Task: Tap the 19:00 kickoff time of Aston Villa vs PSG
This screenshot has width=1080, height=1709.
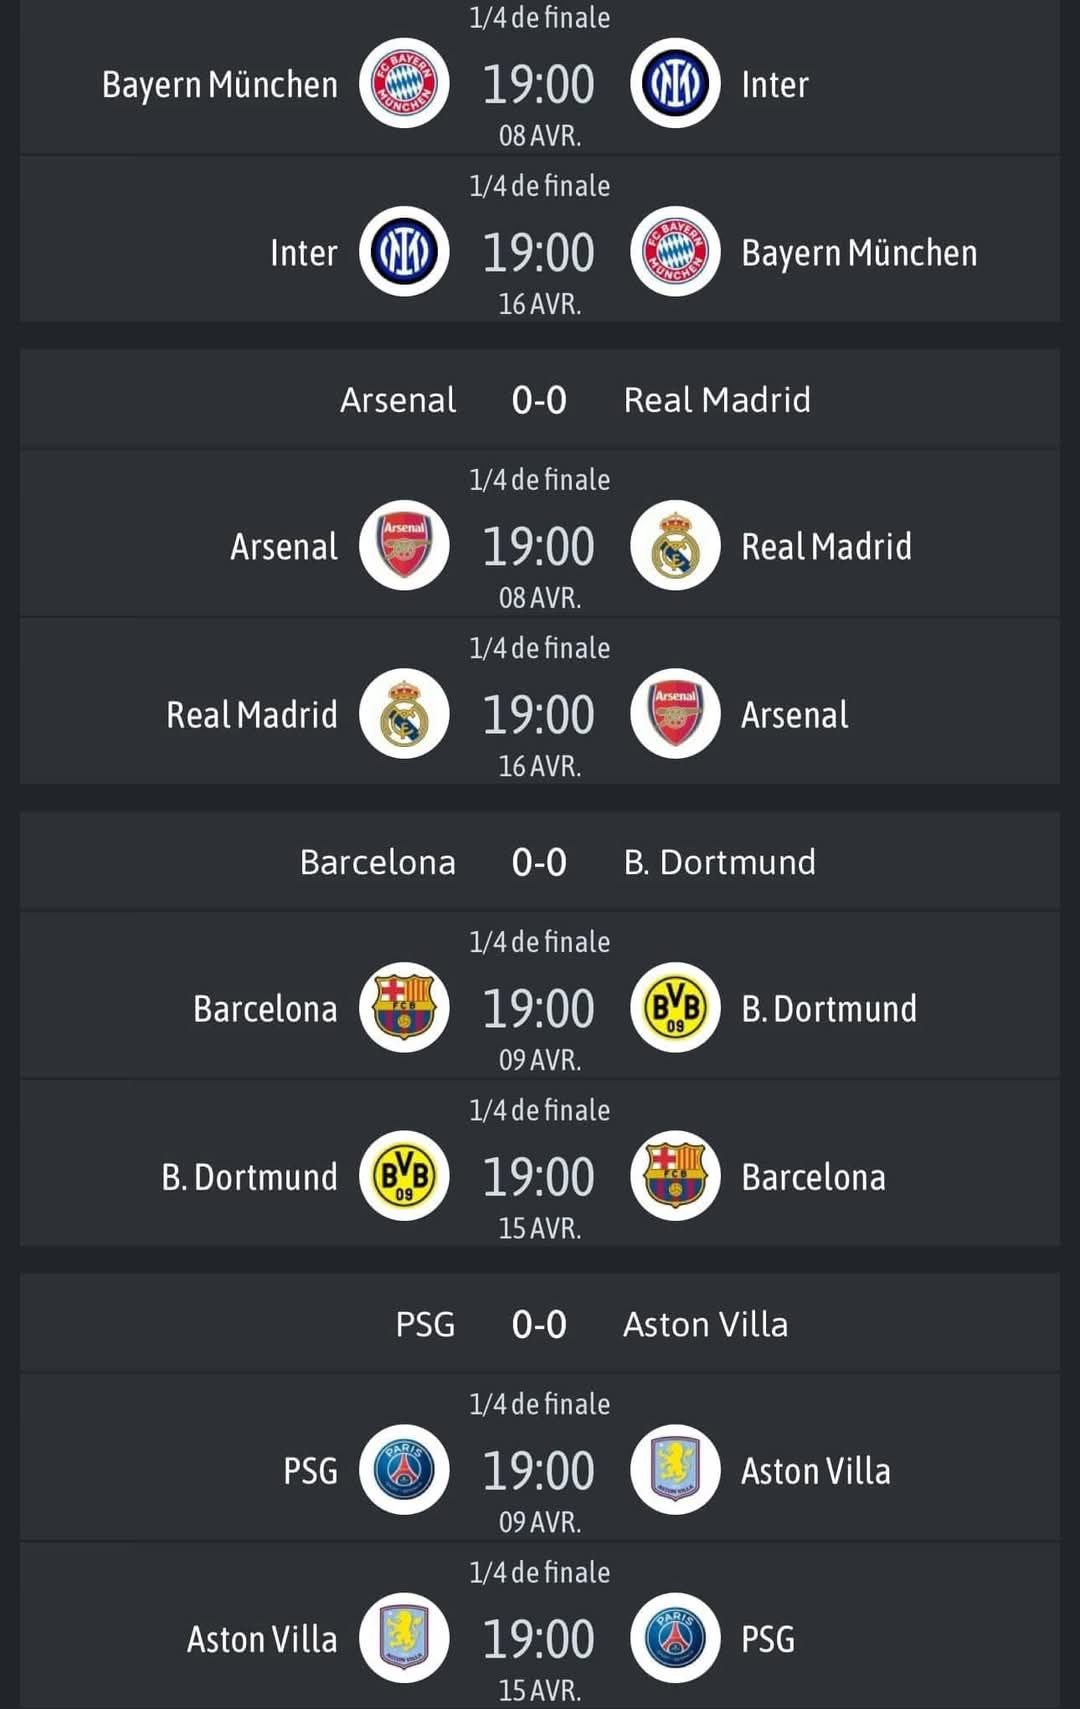Action: (x=539, y=1639)
